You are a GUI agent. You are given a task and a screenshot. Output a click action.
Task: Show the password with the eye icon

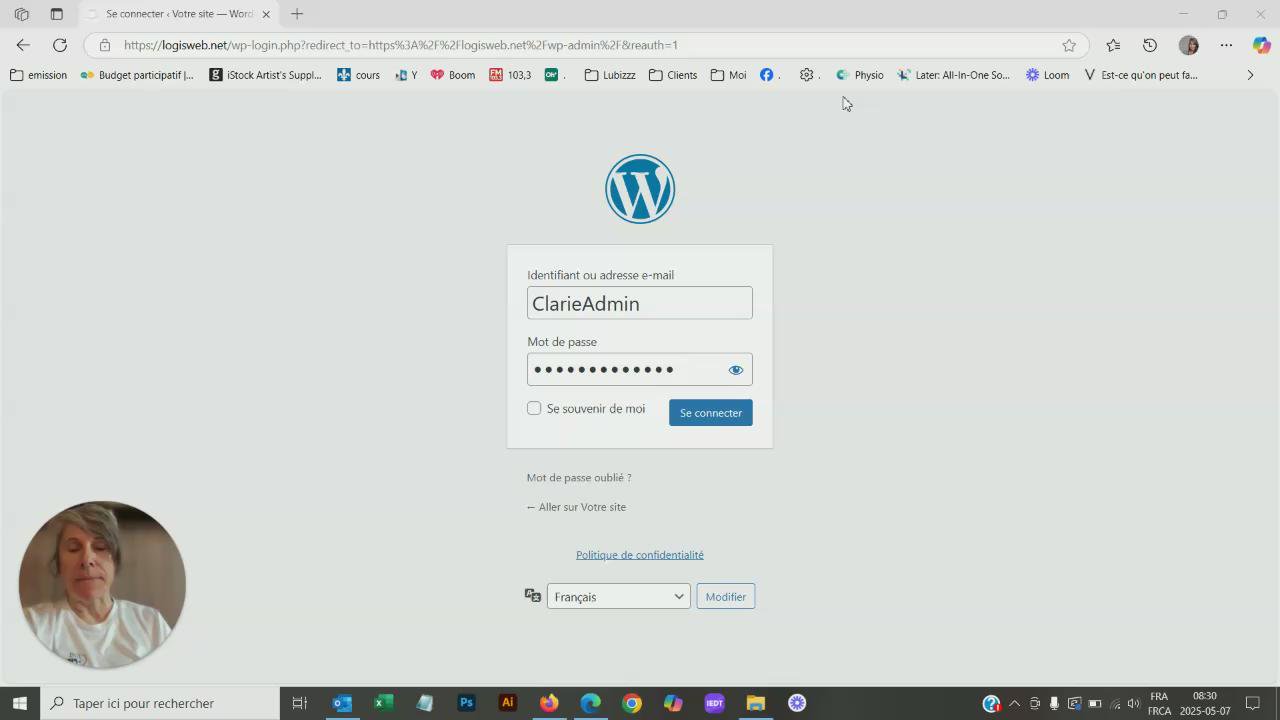click(x=736, y=370)
